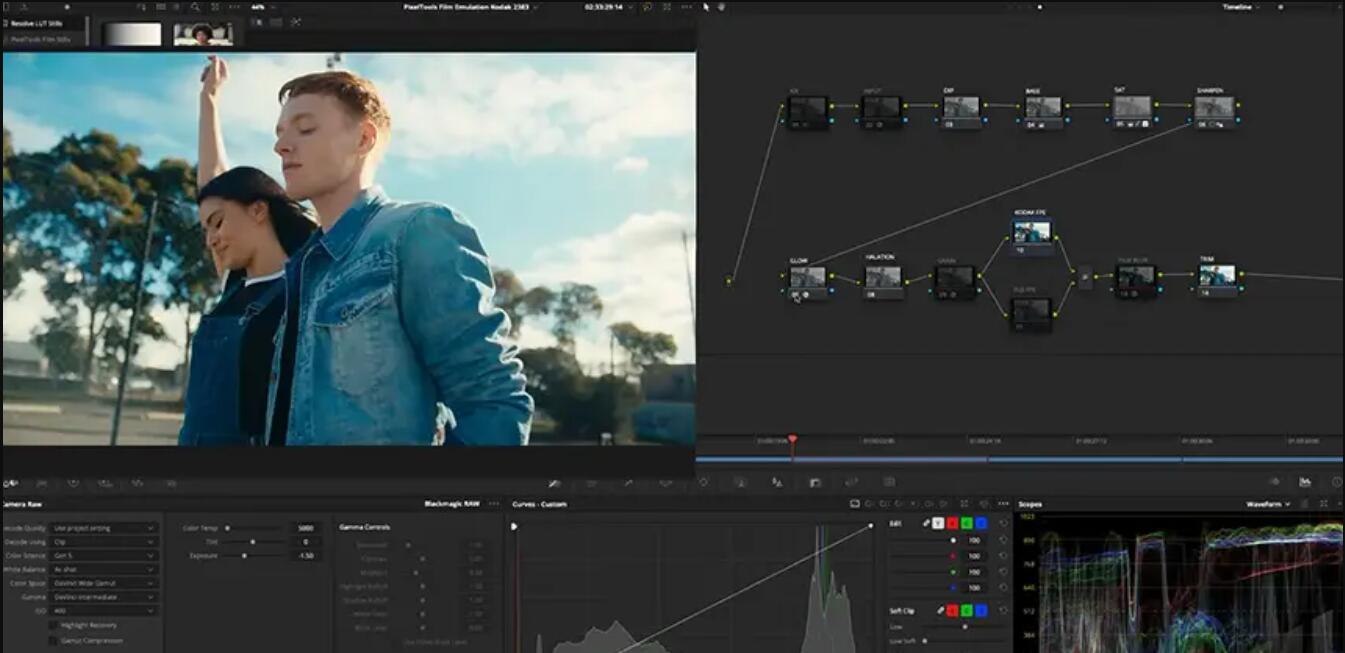This screenshot has height=653, width=1345.
Task: Click the link icon beside Edit channels
Action: [x=926, y=523]
